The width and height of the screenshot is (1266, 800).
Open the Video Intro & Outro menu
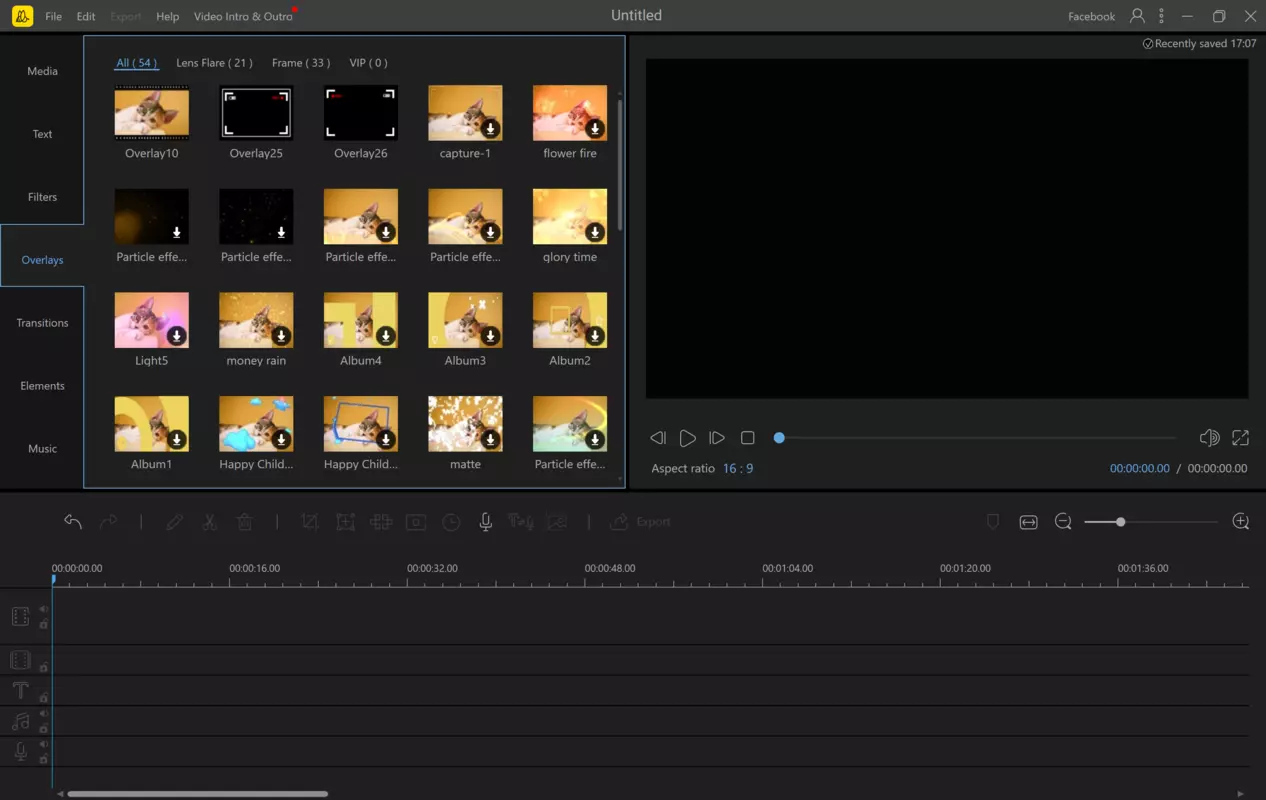pos(243,16)
